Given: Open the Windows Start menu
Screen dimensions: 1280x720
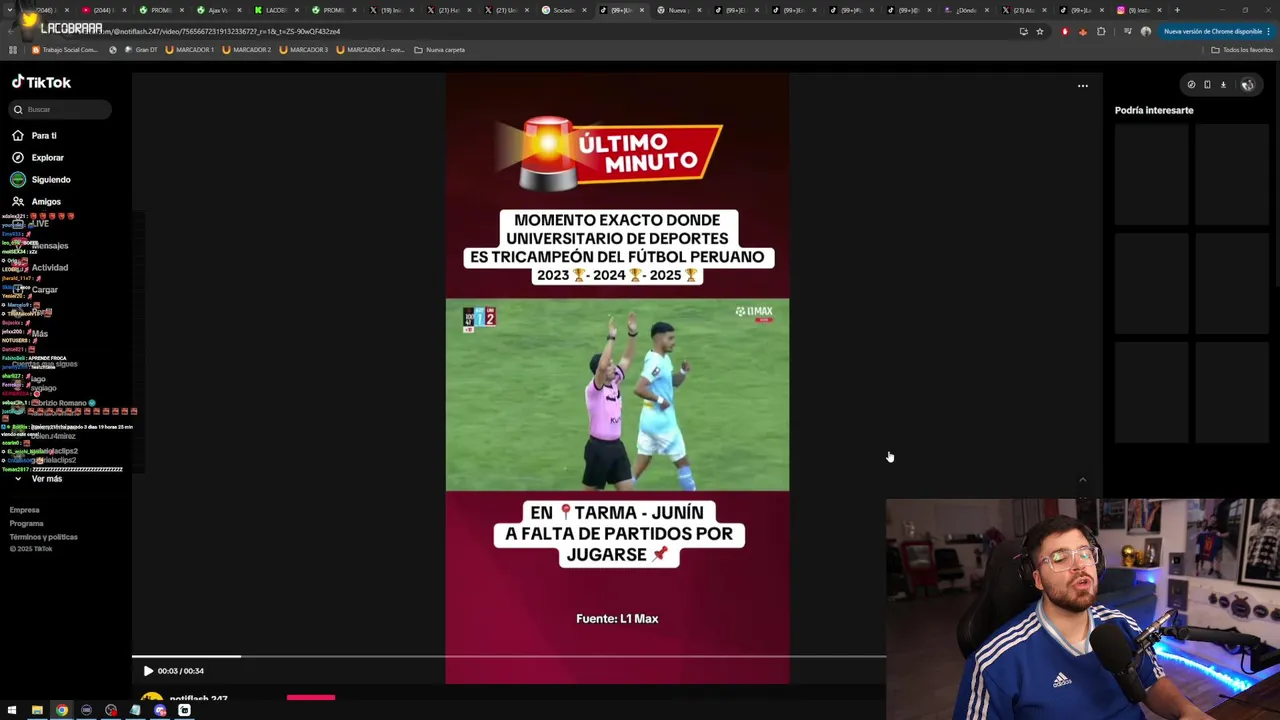Looking at the screenshot, I should (x=12, y=710).
